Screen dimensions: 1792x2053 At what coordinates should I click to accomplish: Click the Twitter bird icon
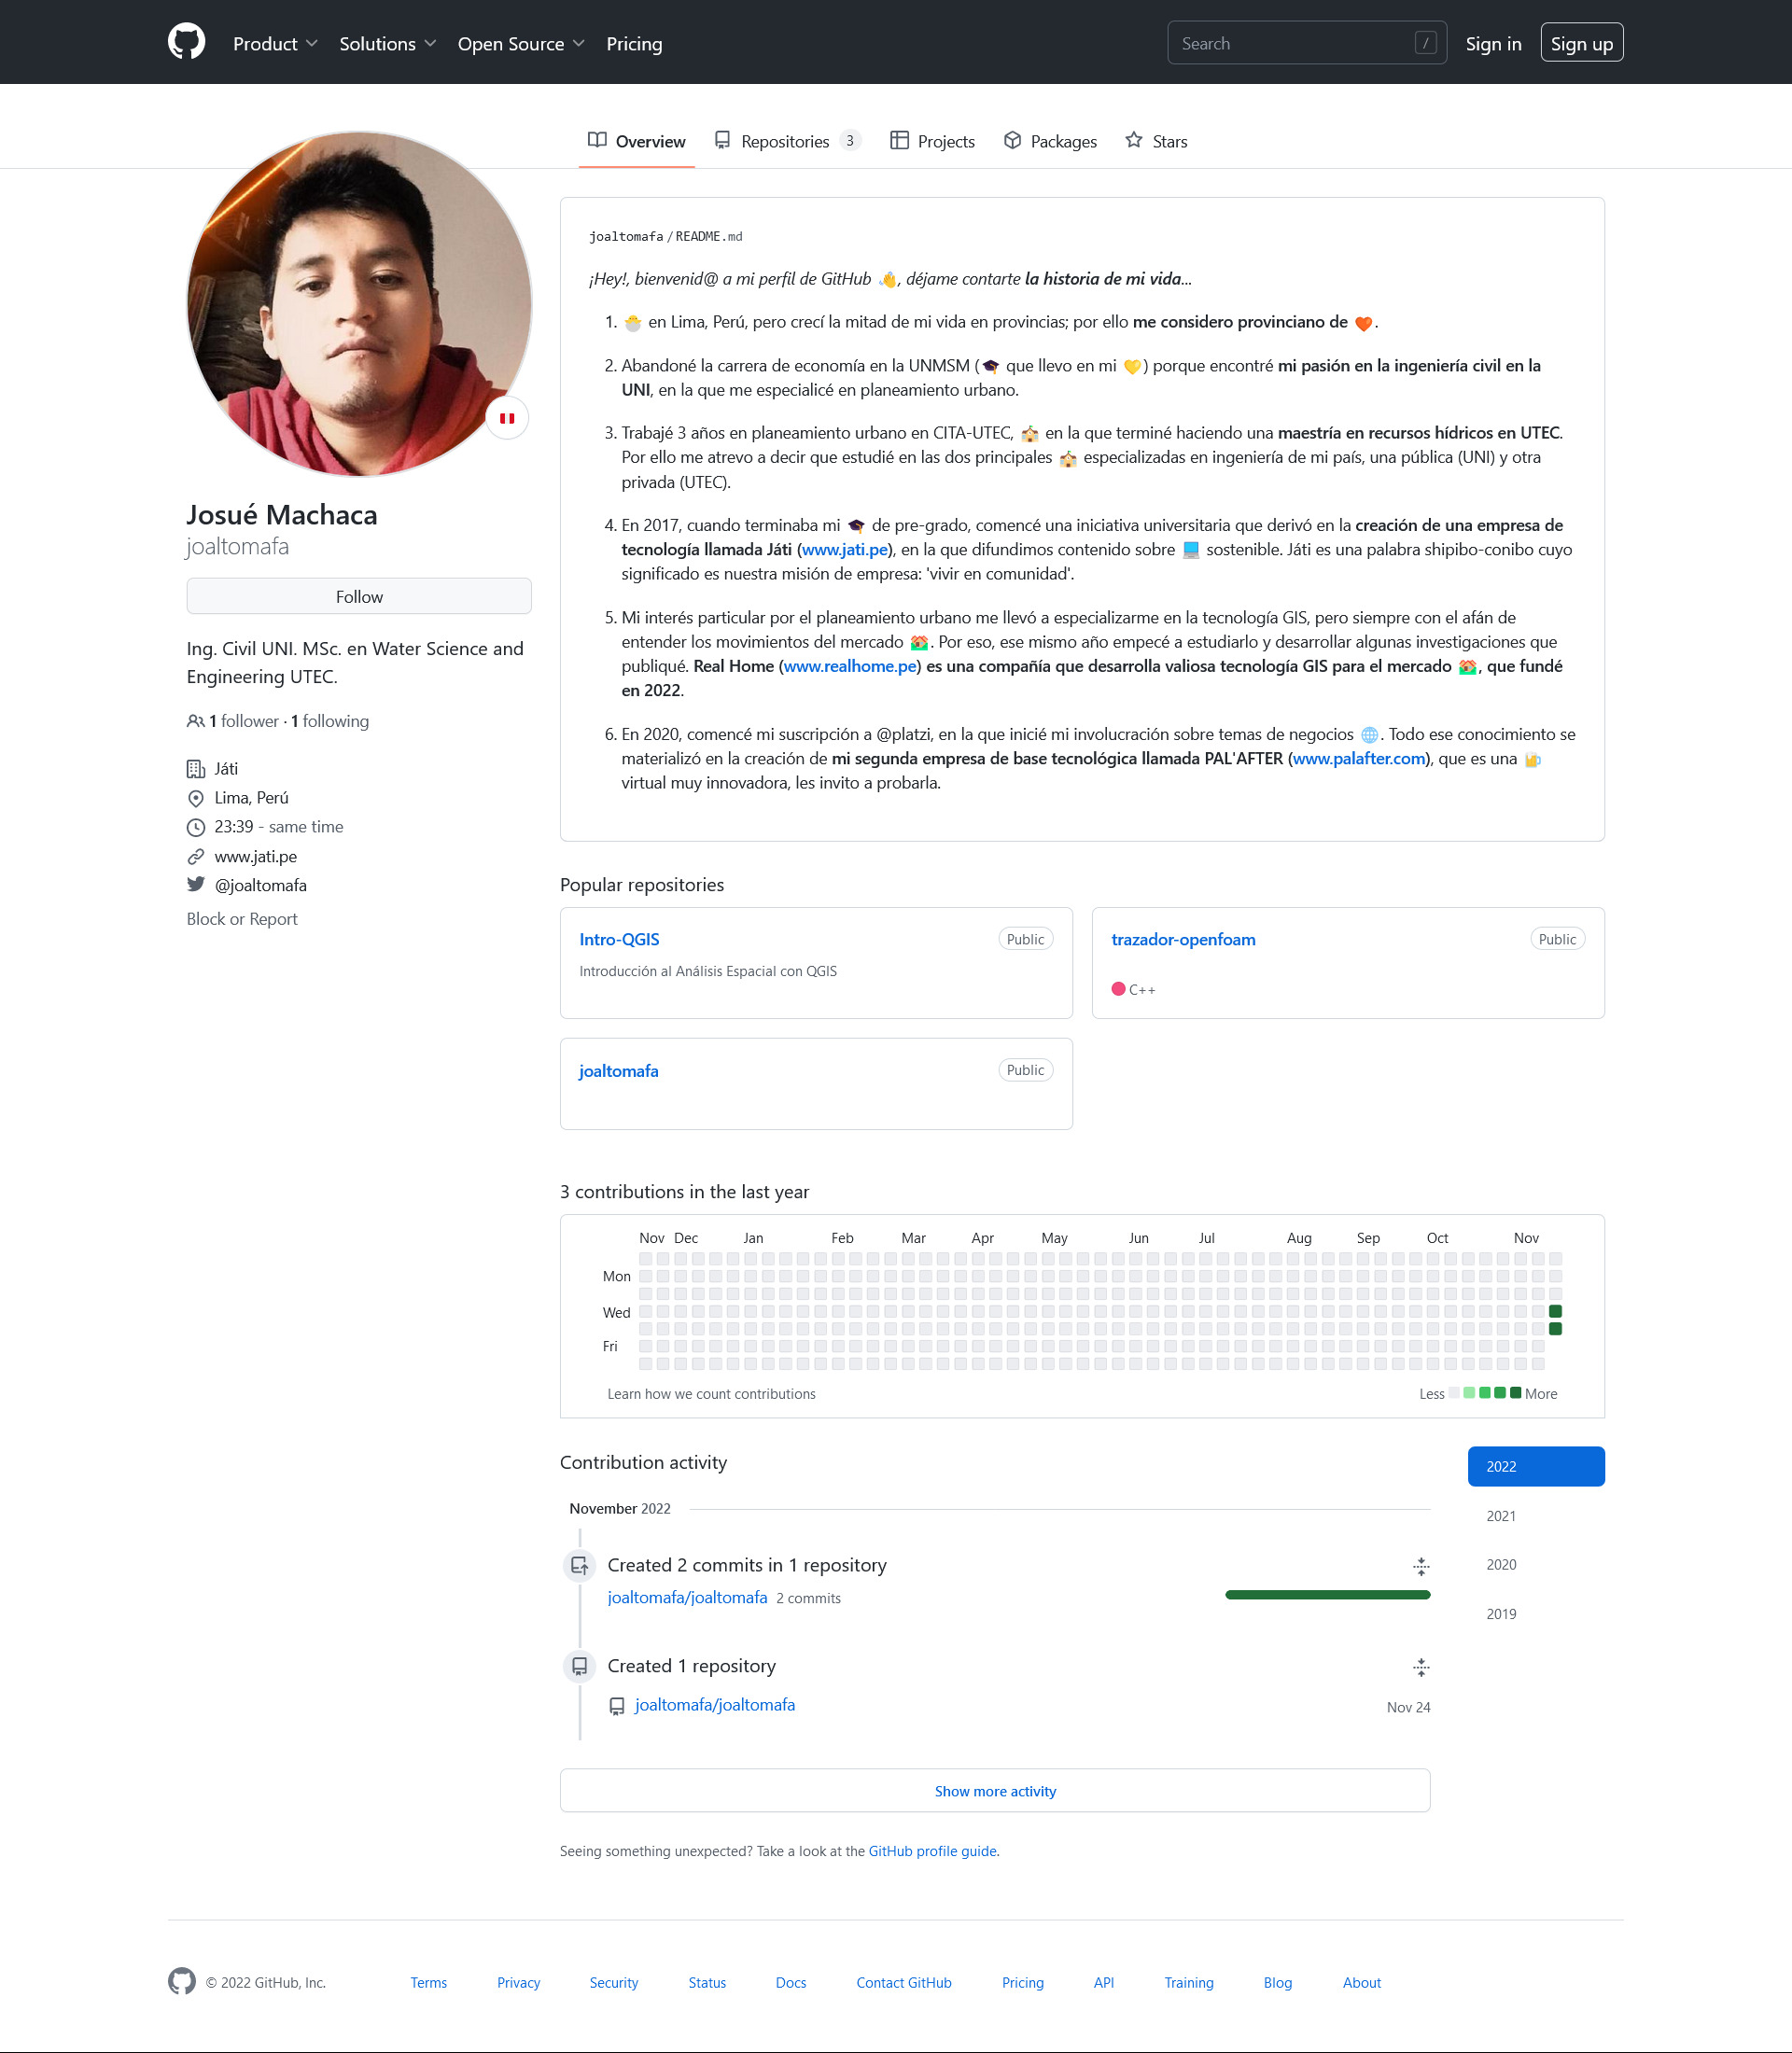click(x=196, y=884)
